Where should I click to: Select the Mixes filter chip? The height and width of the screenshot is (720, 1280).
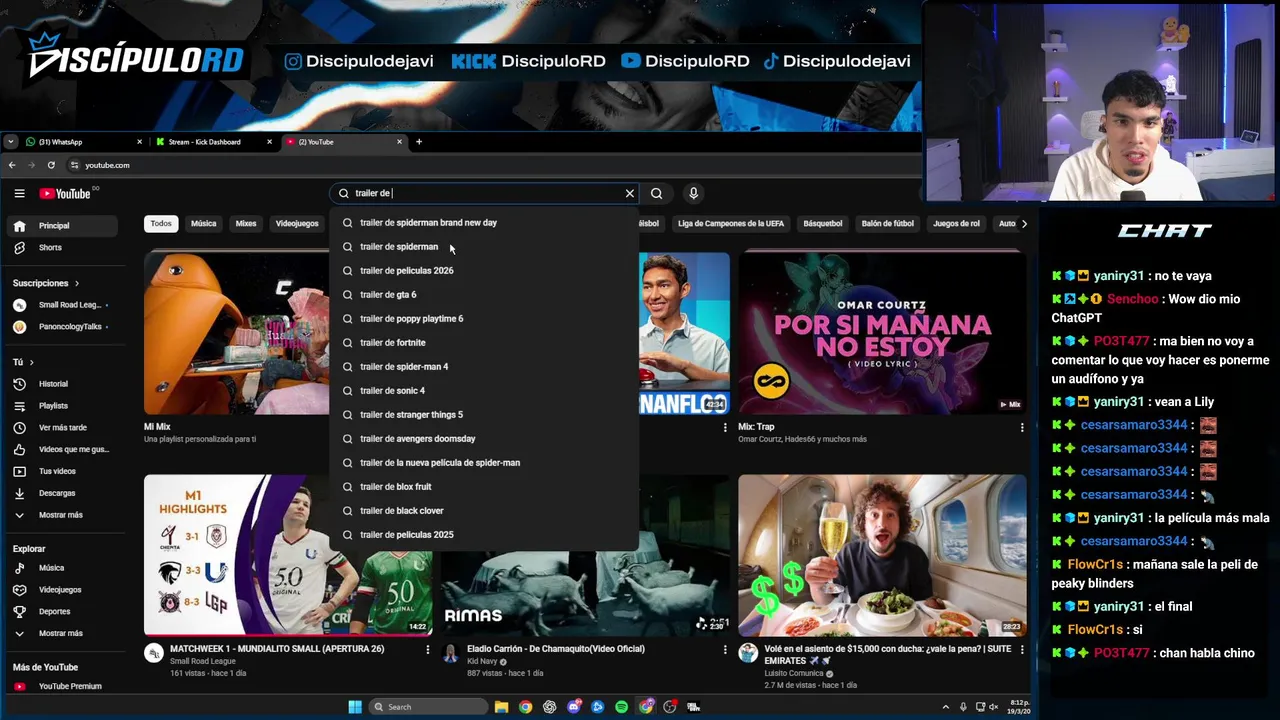point(246,224)
